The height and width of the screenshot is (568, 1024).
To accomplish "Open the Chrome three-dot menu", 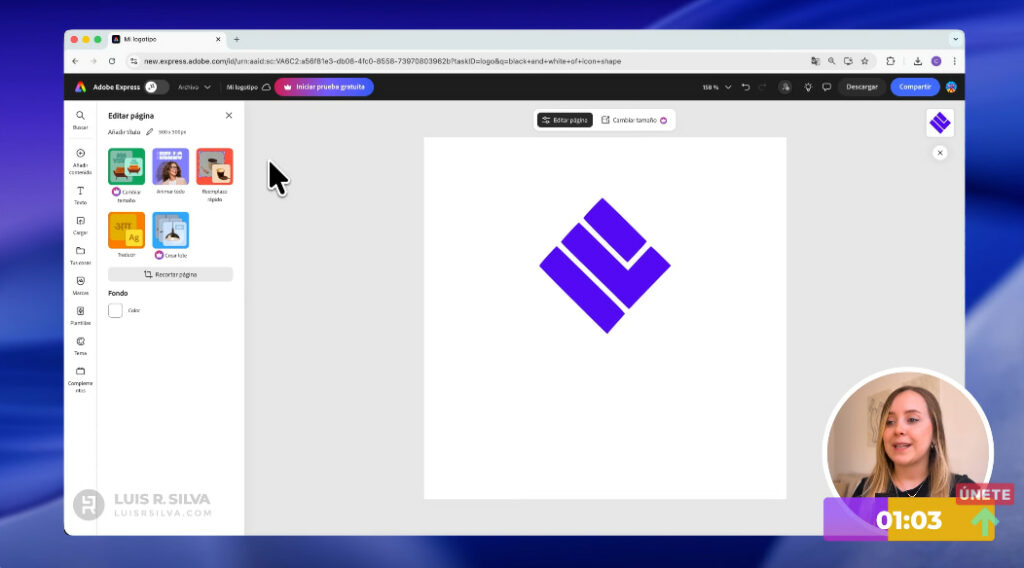I will click(954, 61).
